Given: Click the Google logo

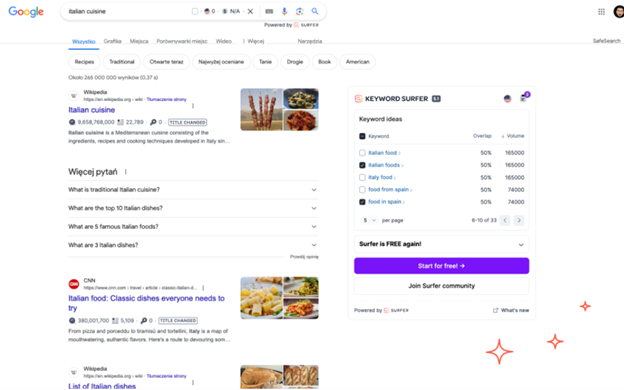Looking at the screenshot, I should [26, 12].
